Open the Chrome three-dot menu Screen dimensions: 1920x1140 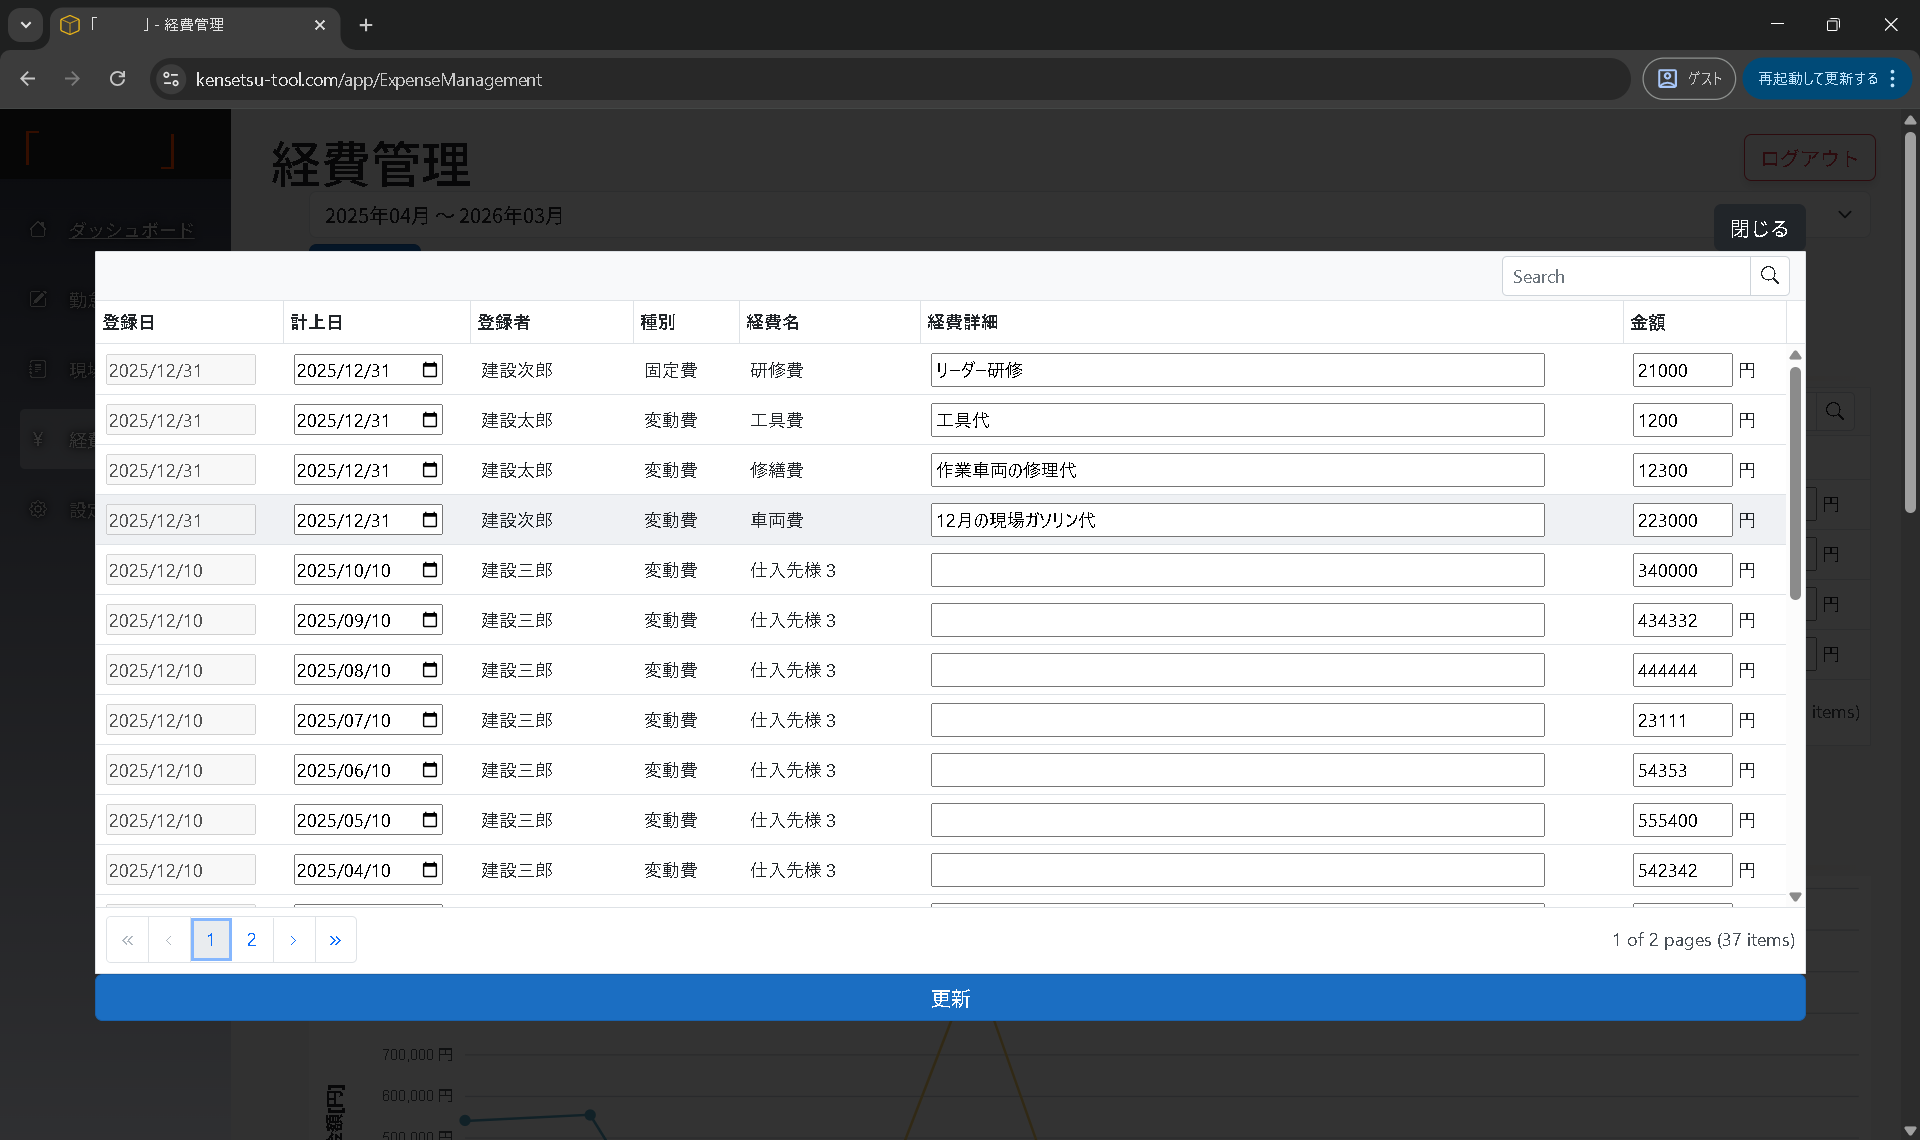pyautogui.click(x=1893, y=79)
